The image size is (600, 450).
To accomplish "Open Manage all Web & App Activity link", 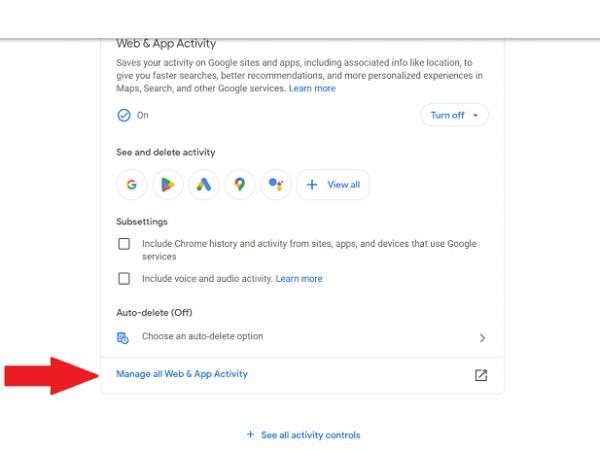I will pyautogui.click(x=182, y=374).
